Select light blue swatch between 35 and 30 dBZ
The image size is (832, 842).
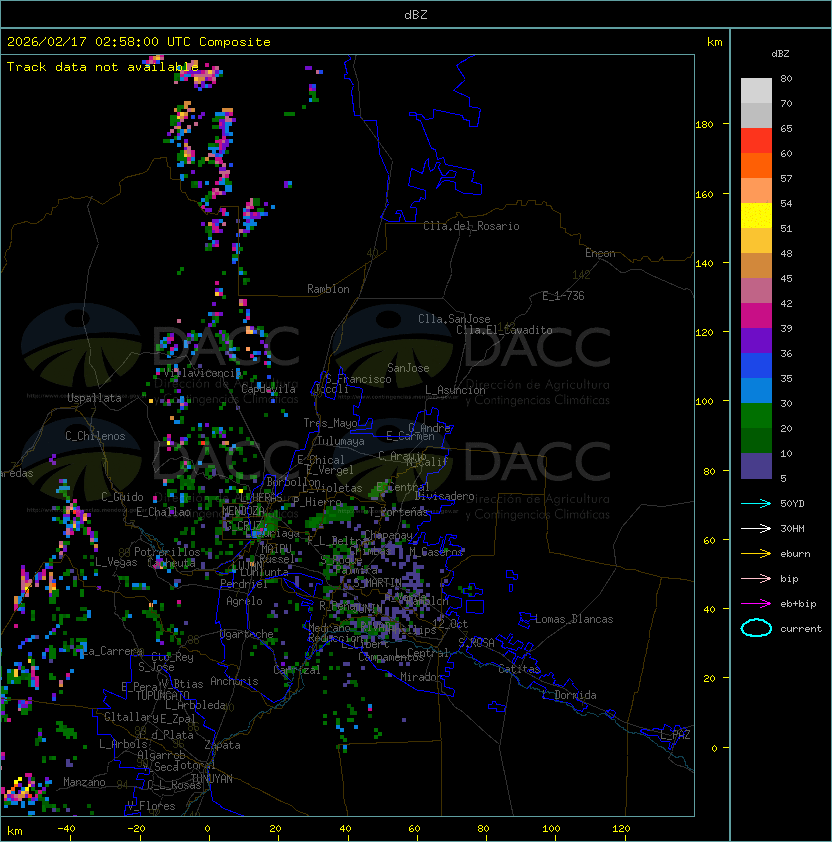point(756,390)
